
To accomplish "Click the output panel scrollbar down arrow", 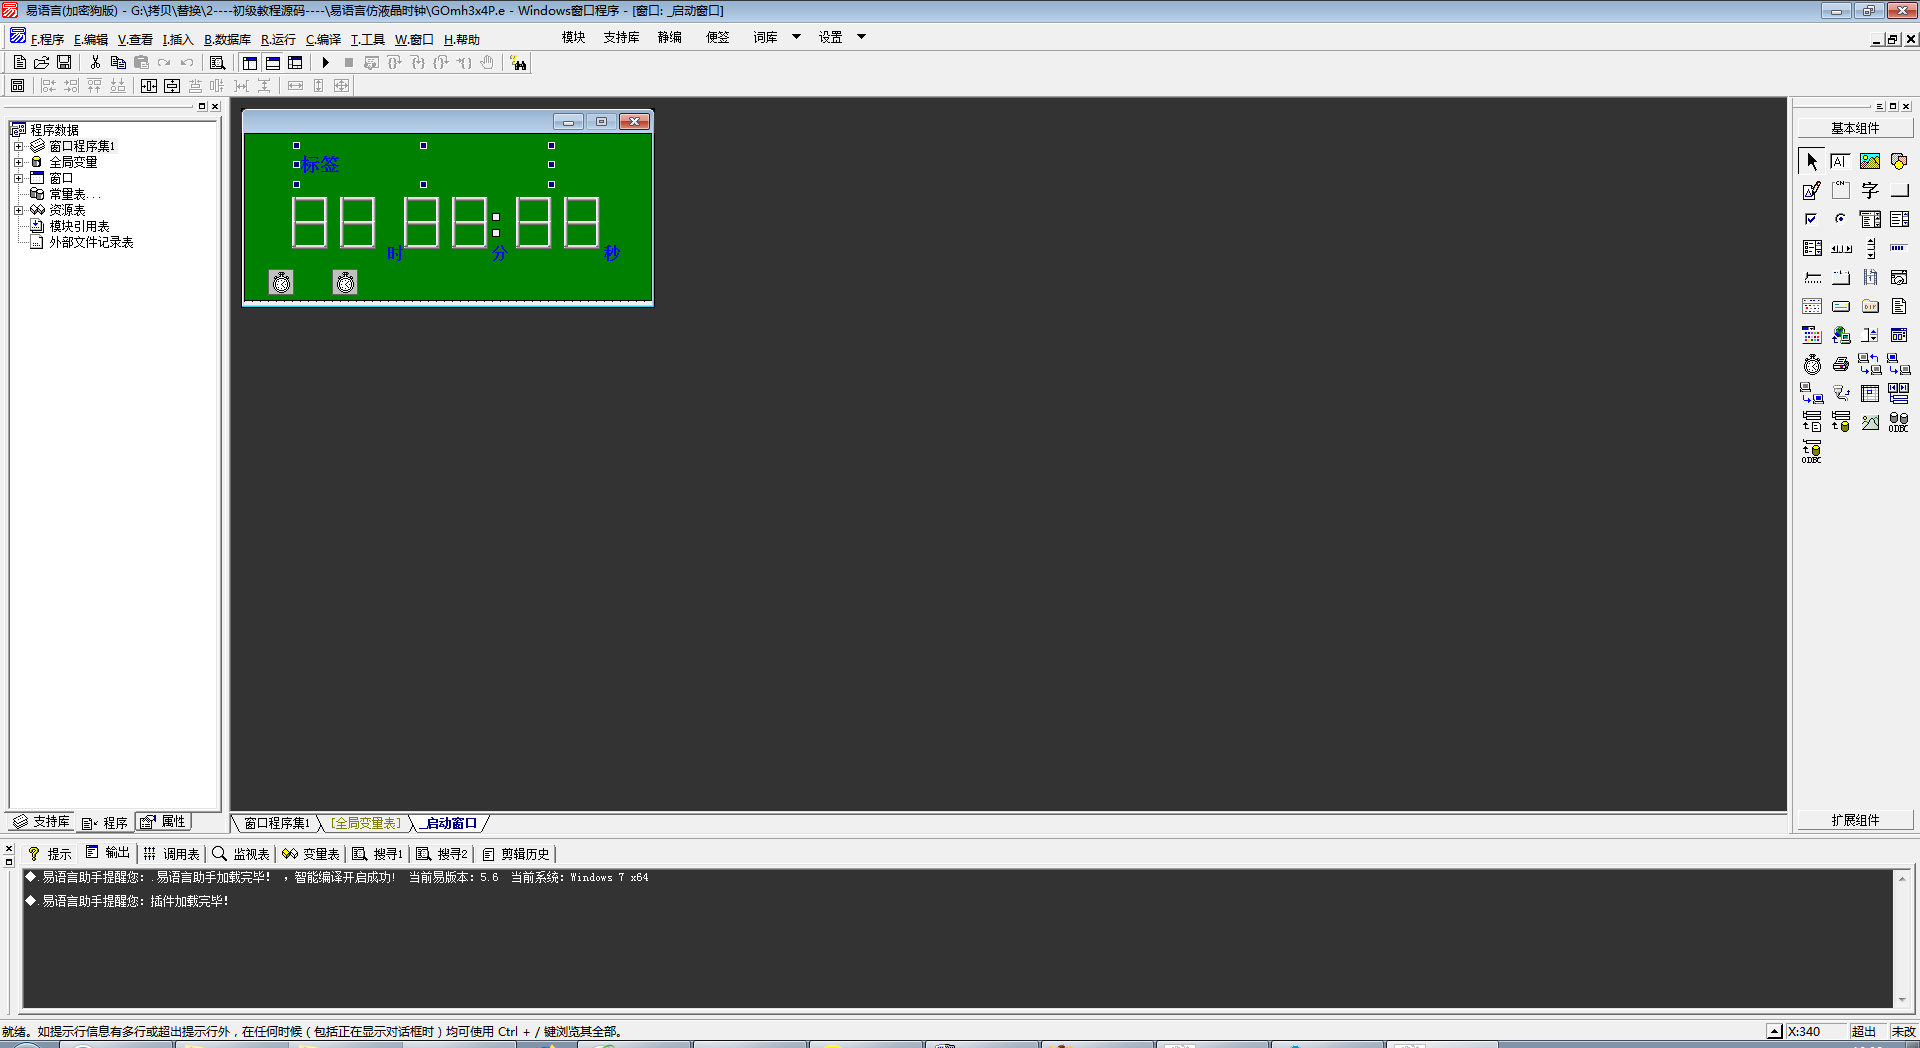I will coord(1902,1000).
